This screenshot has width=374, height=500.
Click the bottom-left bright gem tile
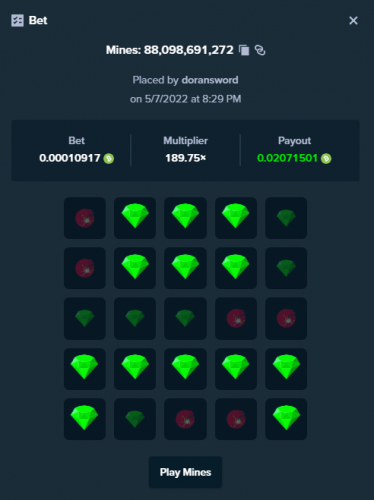coord(85,419)
